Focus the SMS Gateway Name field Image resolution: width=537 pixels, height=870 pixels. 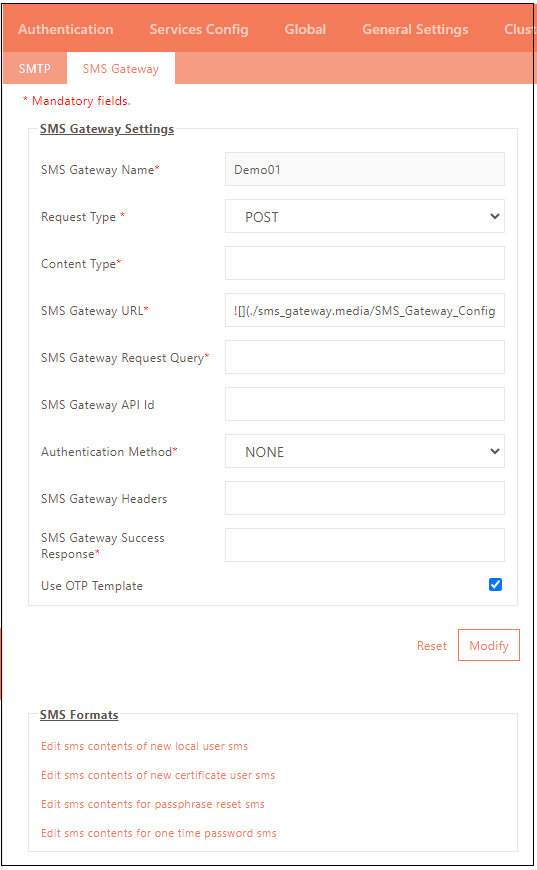[x=364, y=169]
